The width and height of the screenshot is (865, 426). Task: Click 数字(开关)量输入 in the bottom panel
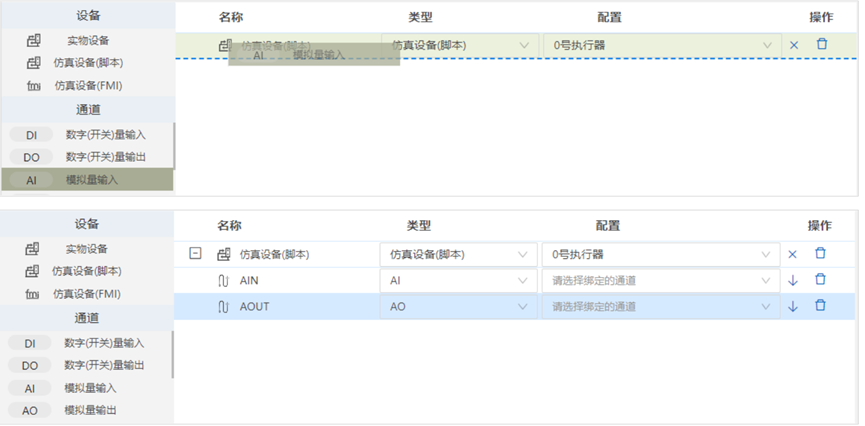tap(104, 343)
